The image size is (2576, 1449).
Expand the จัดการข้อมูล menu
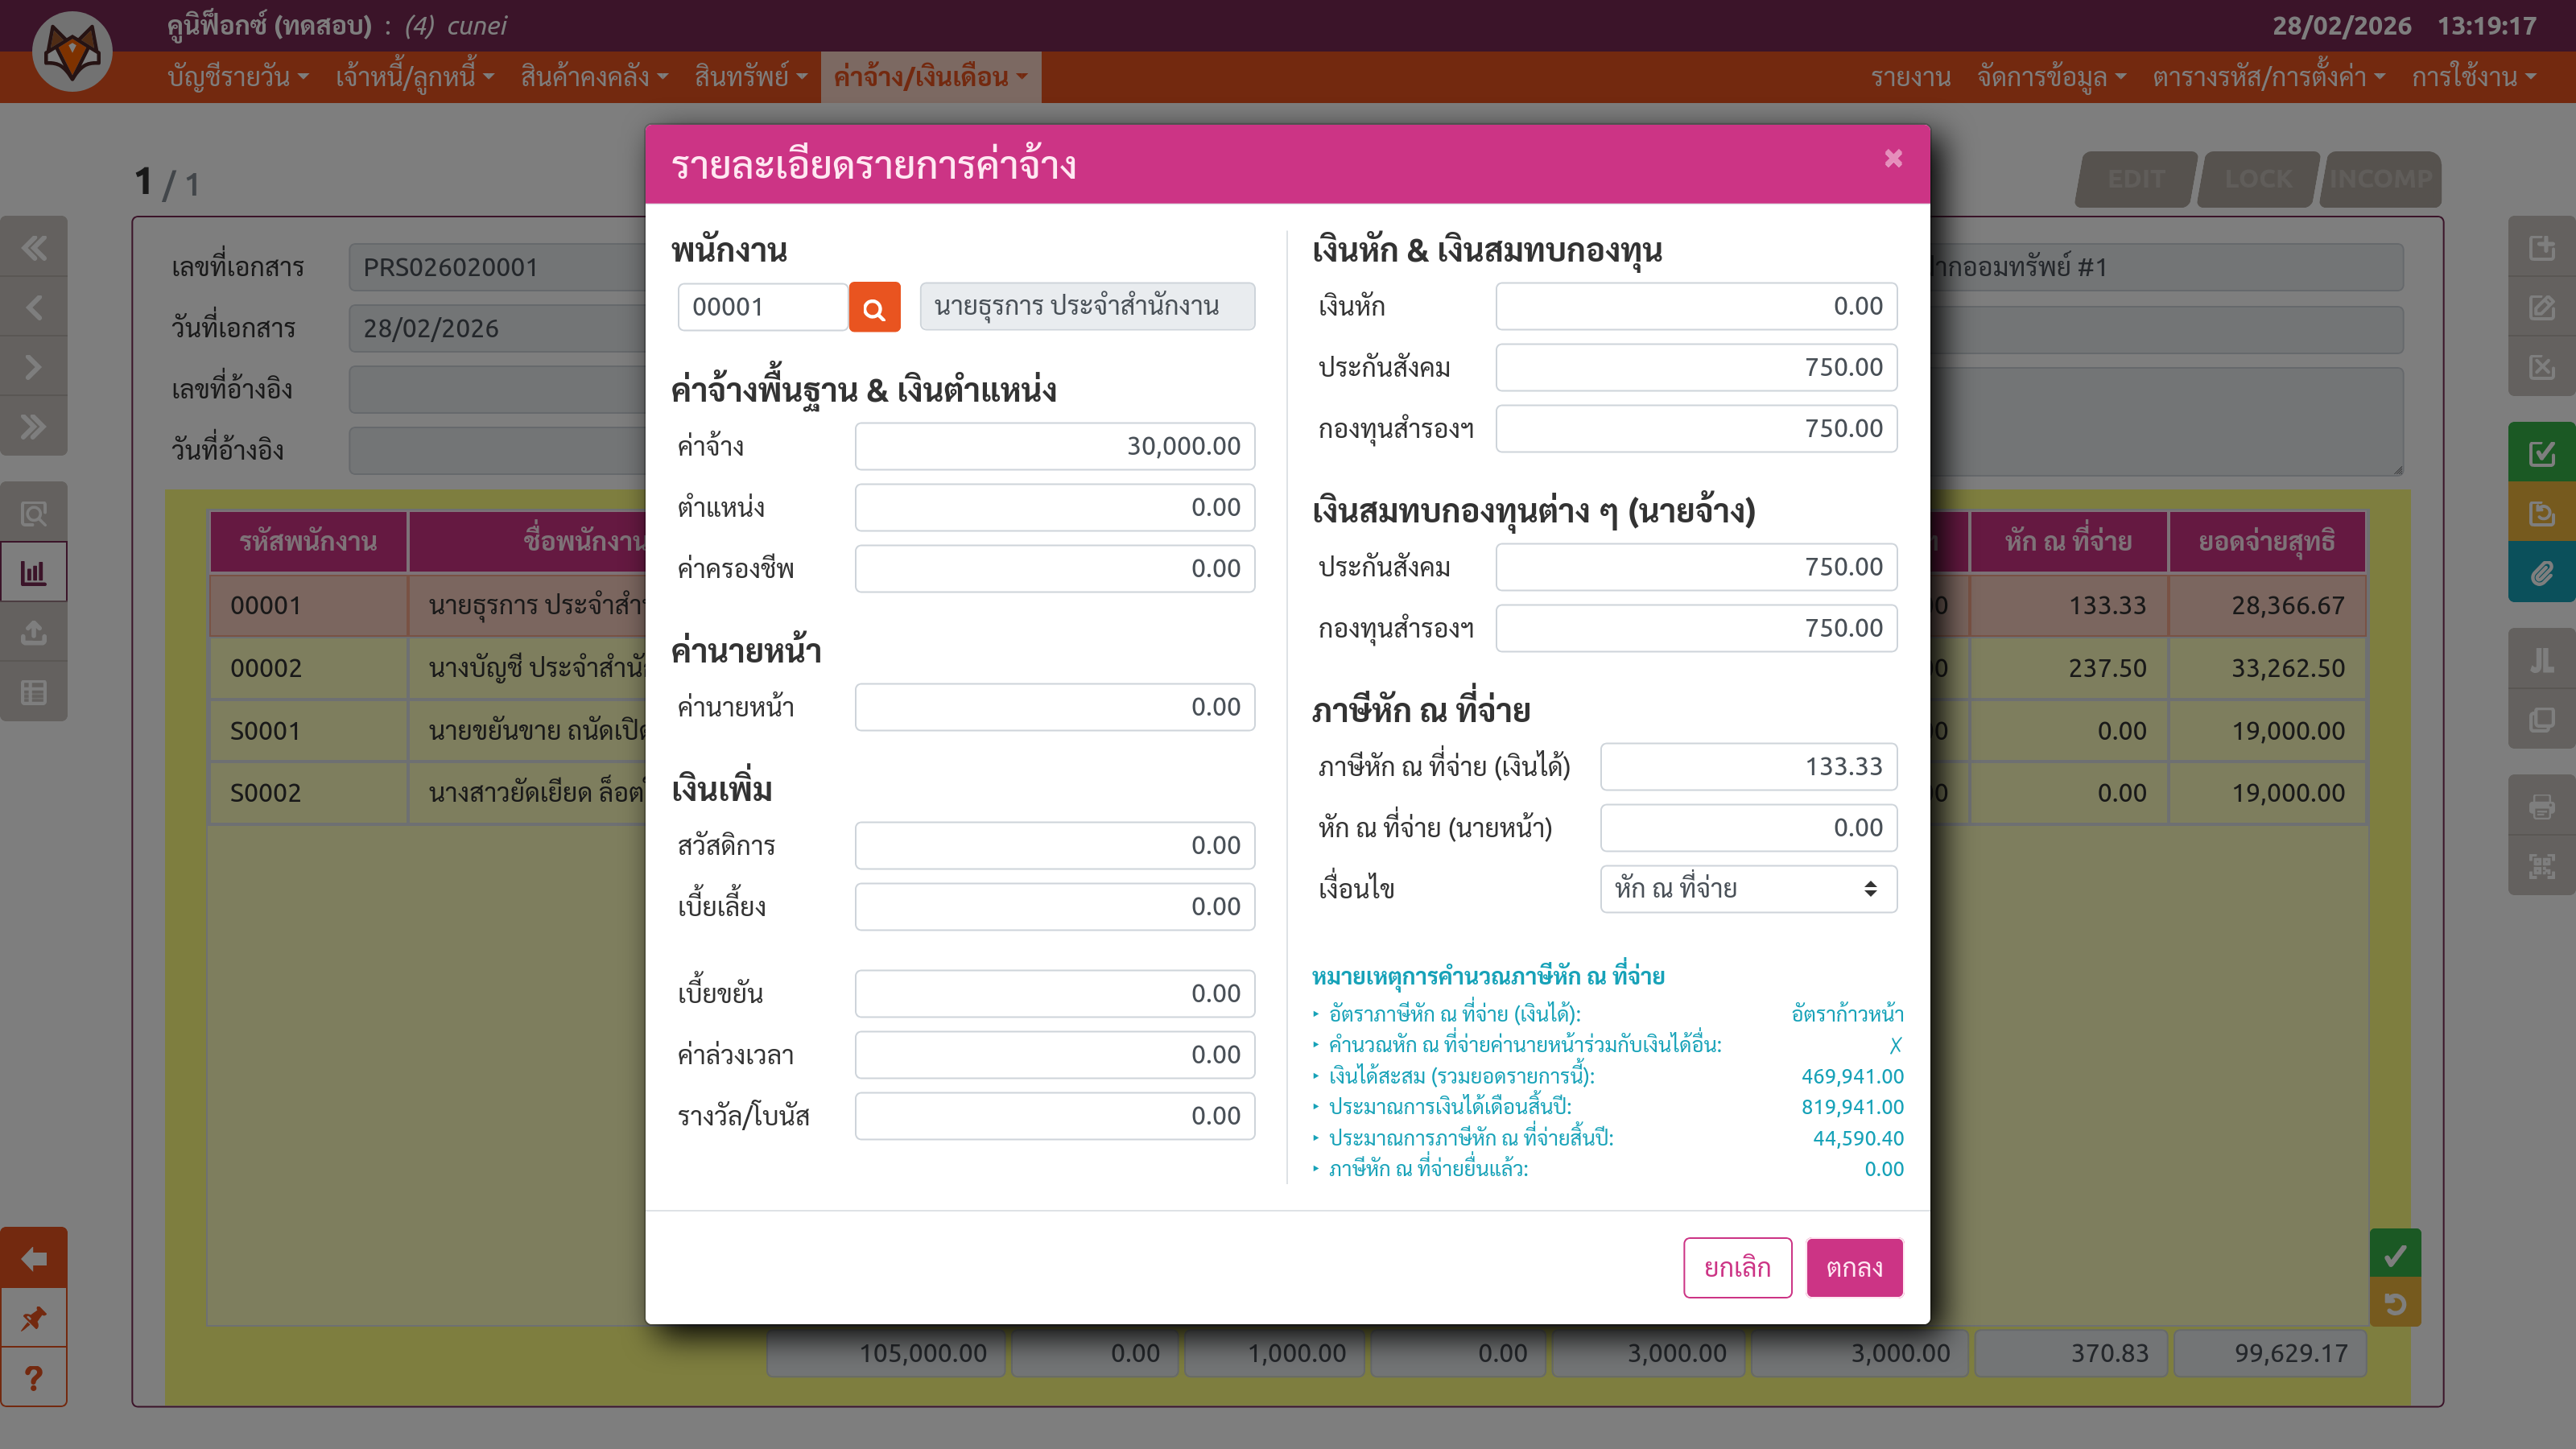tap(2050, 77)
